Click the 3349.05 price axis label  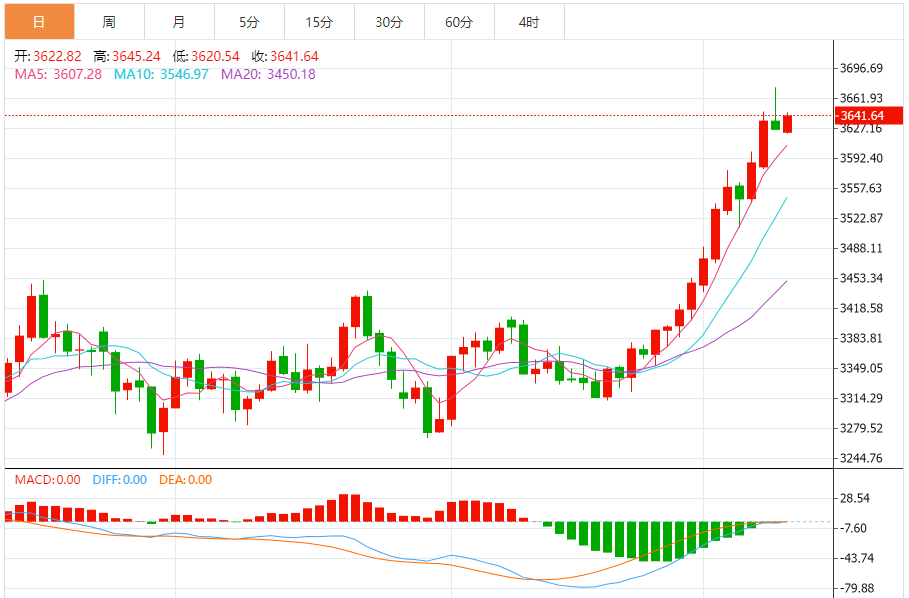[x=861, y=368]
